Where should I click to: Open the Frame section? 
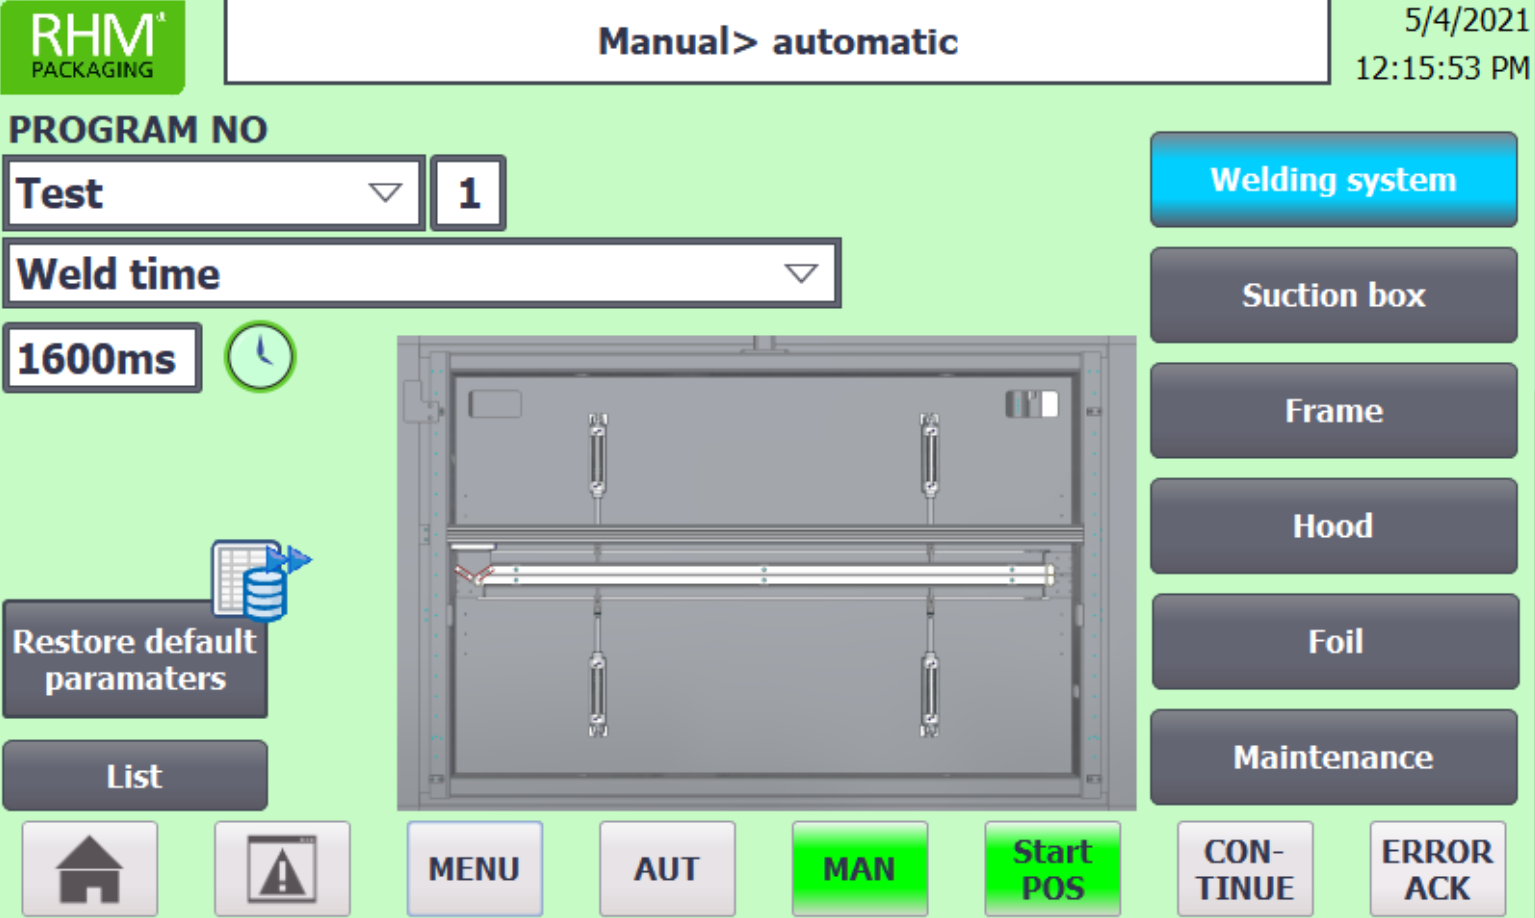pos(1333,411)
